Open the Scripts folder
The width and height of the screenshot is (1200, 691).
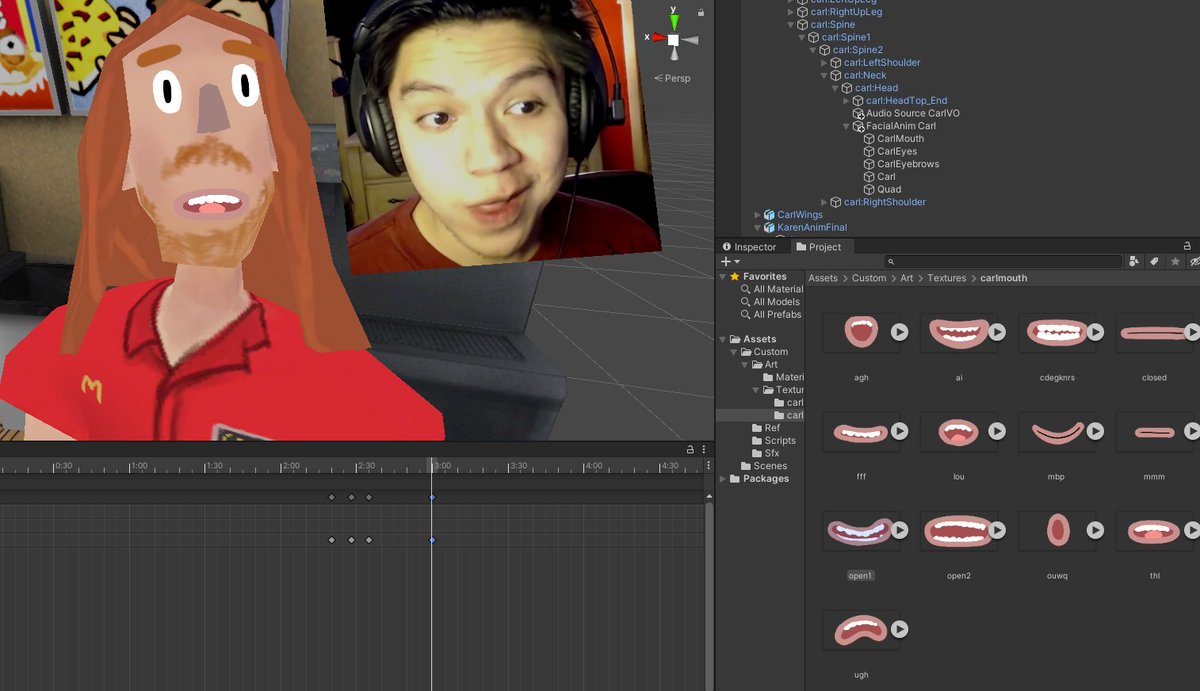click(773, 440)
